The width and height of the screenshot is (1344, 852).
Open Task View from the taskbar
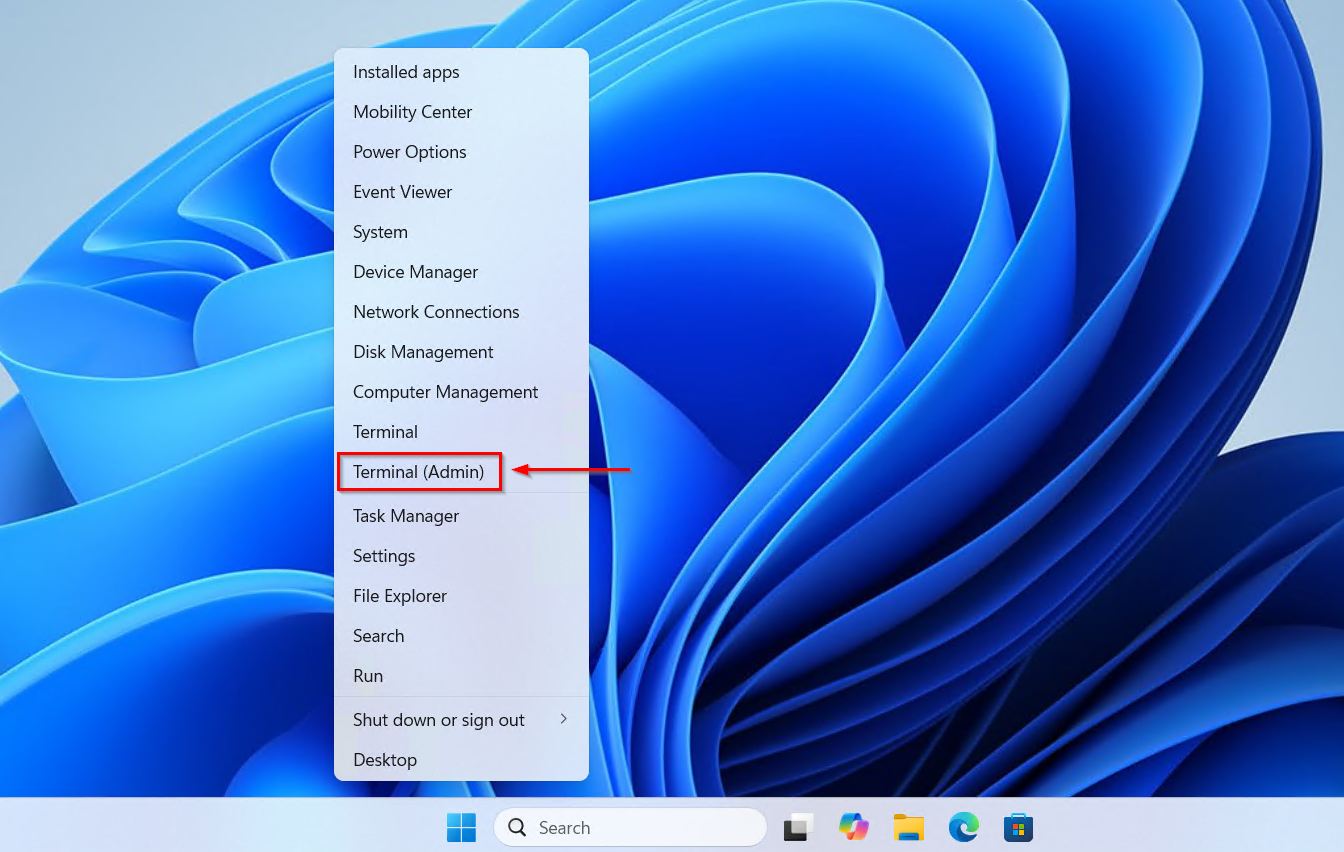798,827
